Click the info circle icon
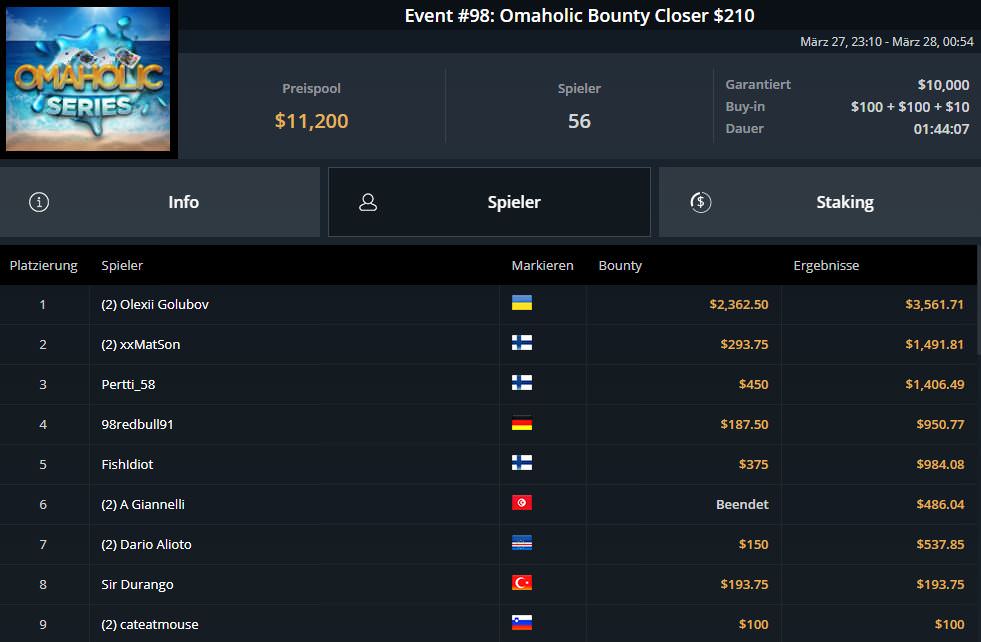 coord(39,202)
